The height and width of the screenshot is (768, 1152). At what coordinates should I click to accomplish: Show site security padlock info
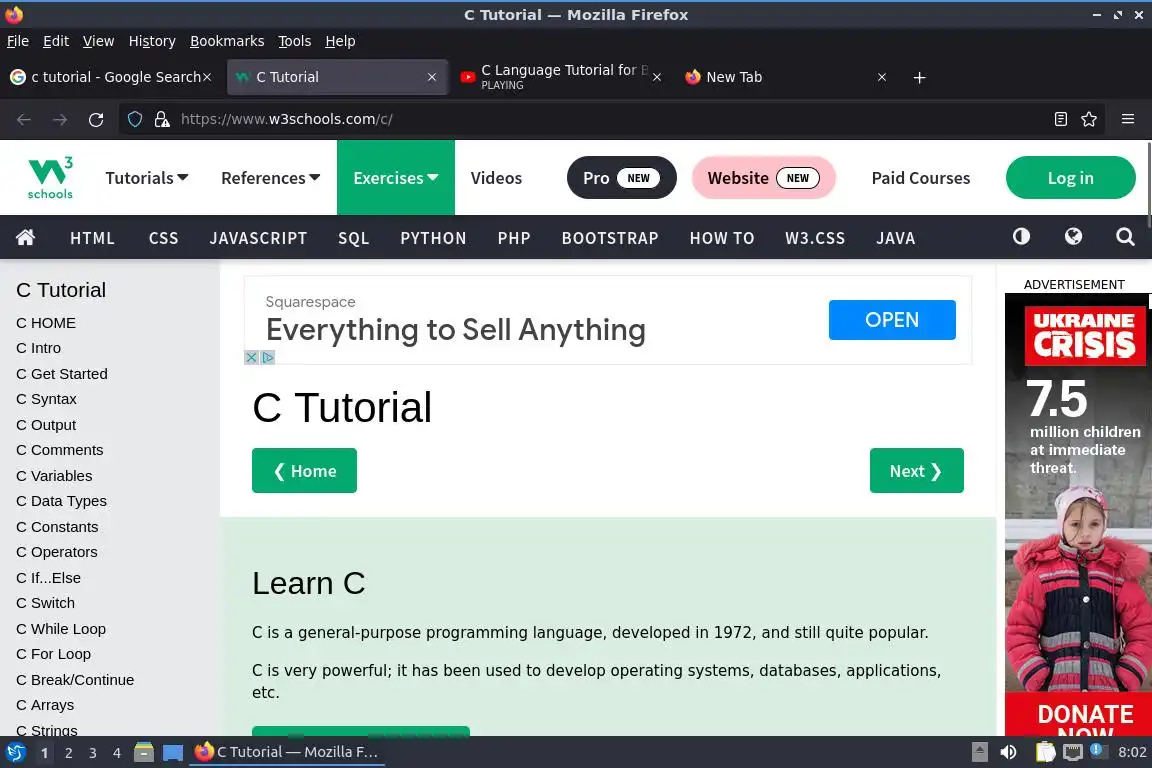162,119
